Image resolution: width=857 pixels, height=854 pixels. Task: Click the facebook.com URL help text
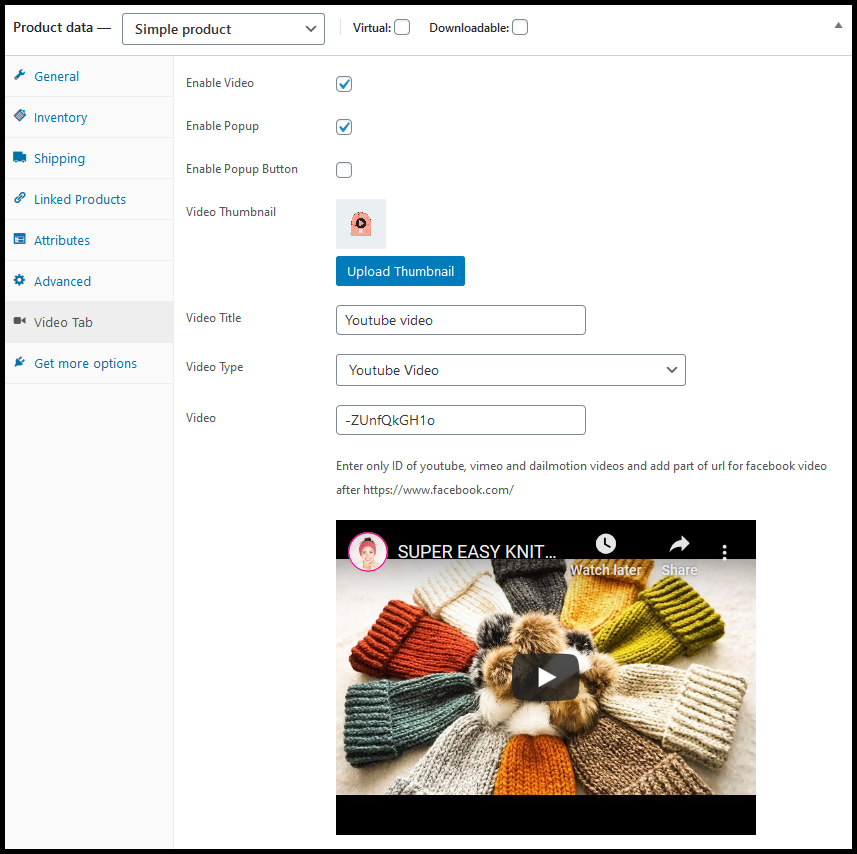coord(425,490)
